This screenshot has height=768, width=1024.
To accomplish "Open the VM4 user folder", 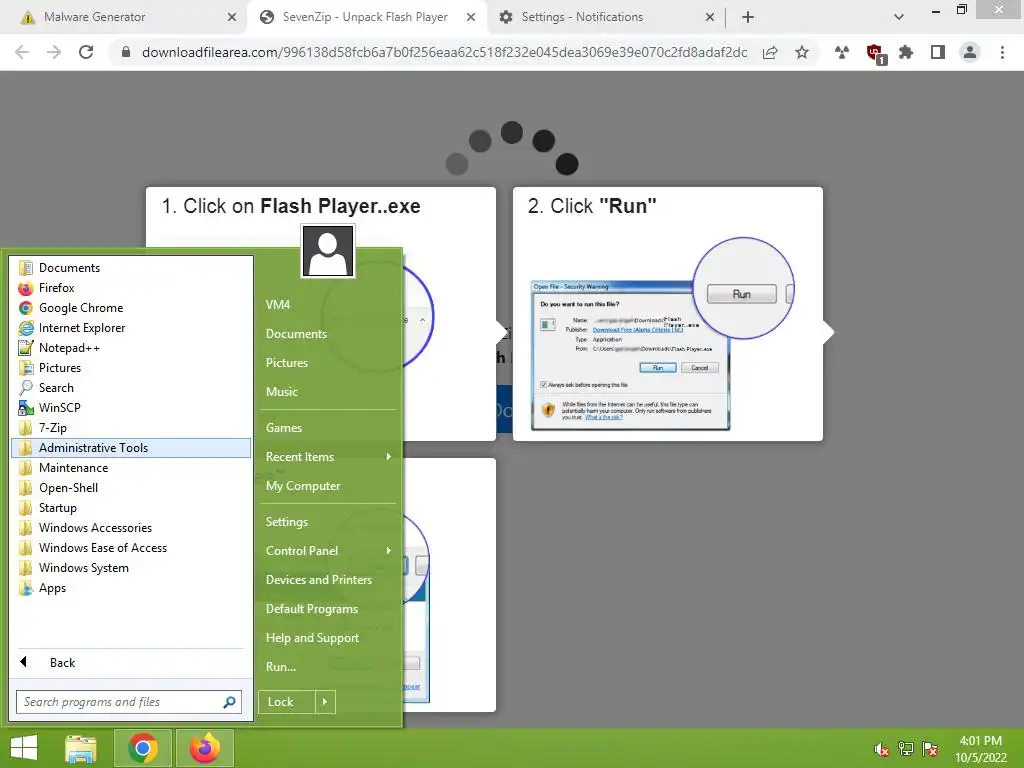I will tap(328, 305).
